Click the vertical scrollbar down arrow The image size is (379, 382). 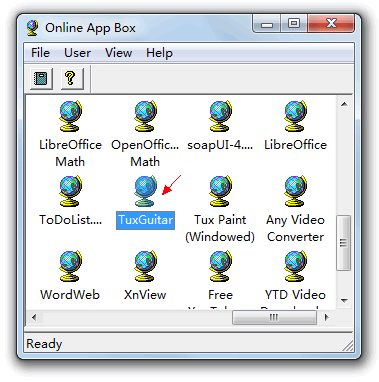click(x=344, y=301)
